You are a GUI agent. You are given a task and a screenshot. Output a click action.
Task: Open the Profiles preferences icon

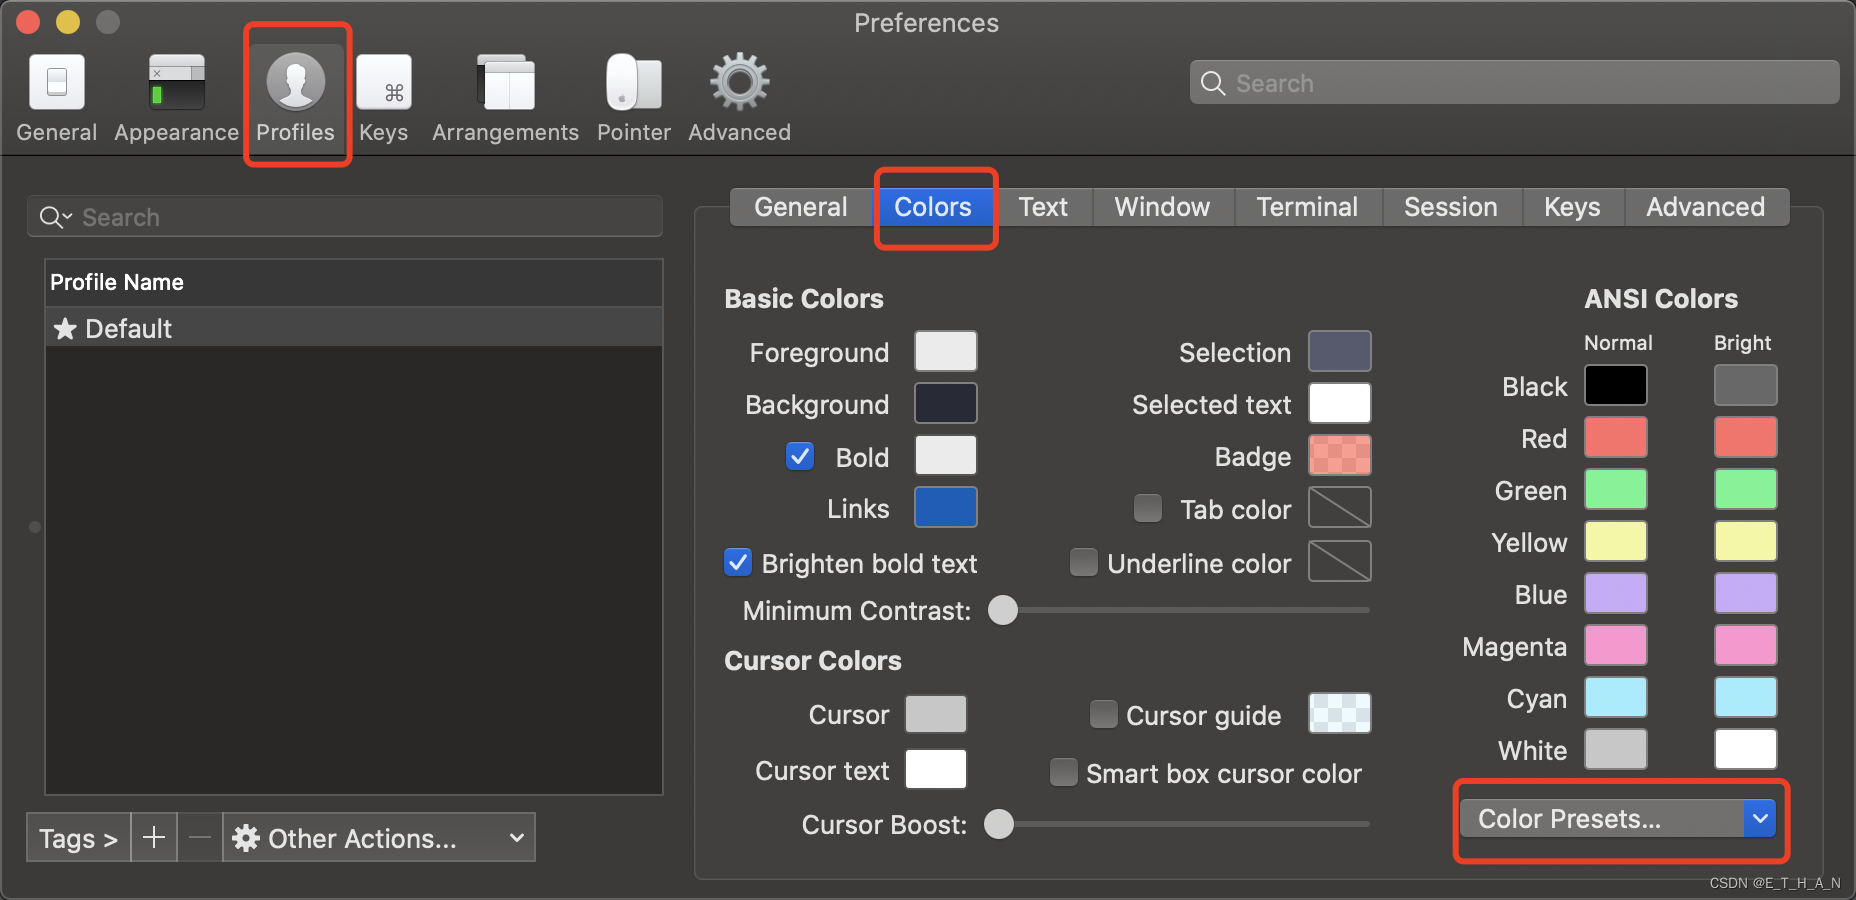tap(295, 95)
